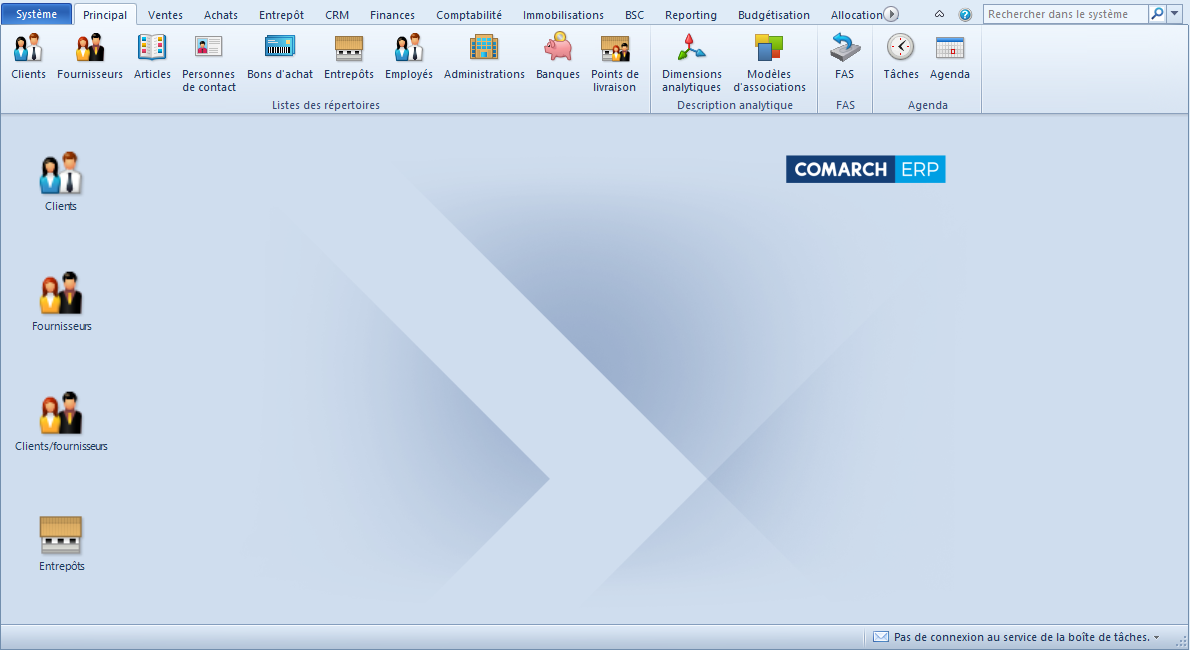Click 'Pas de connexion au service' status text
This screenshot has width=1190, height=650.
1022,637
